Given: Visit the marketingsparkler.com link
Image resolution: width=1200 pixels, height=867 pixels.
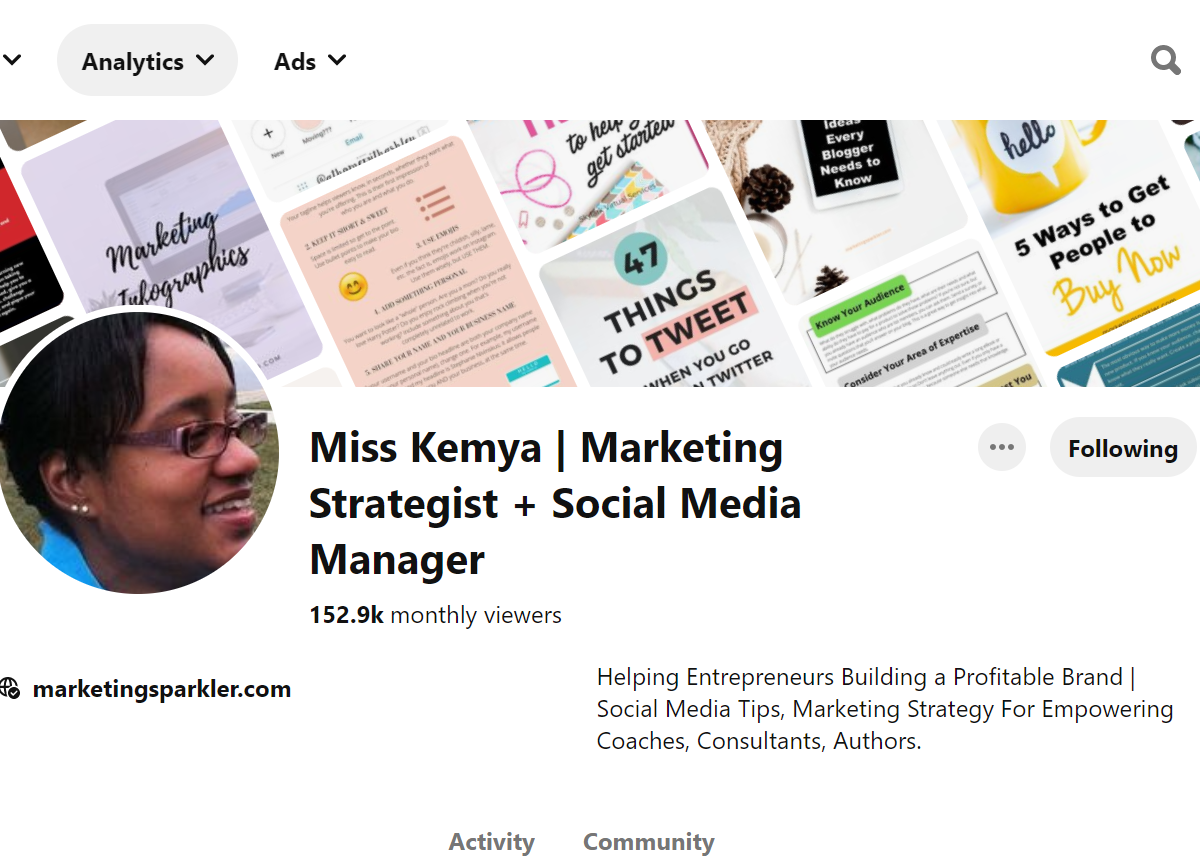Looking at the screenshot, I should pos(161,689).
